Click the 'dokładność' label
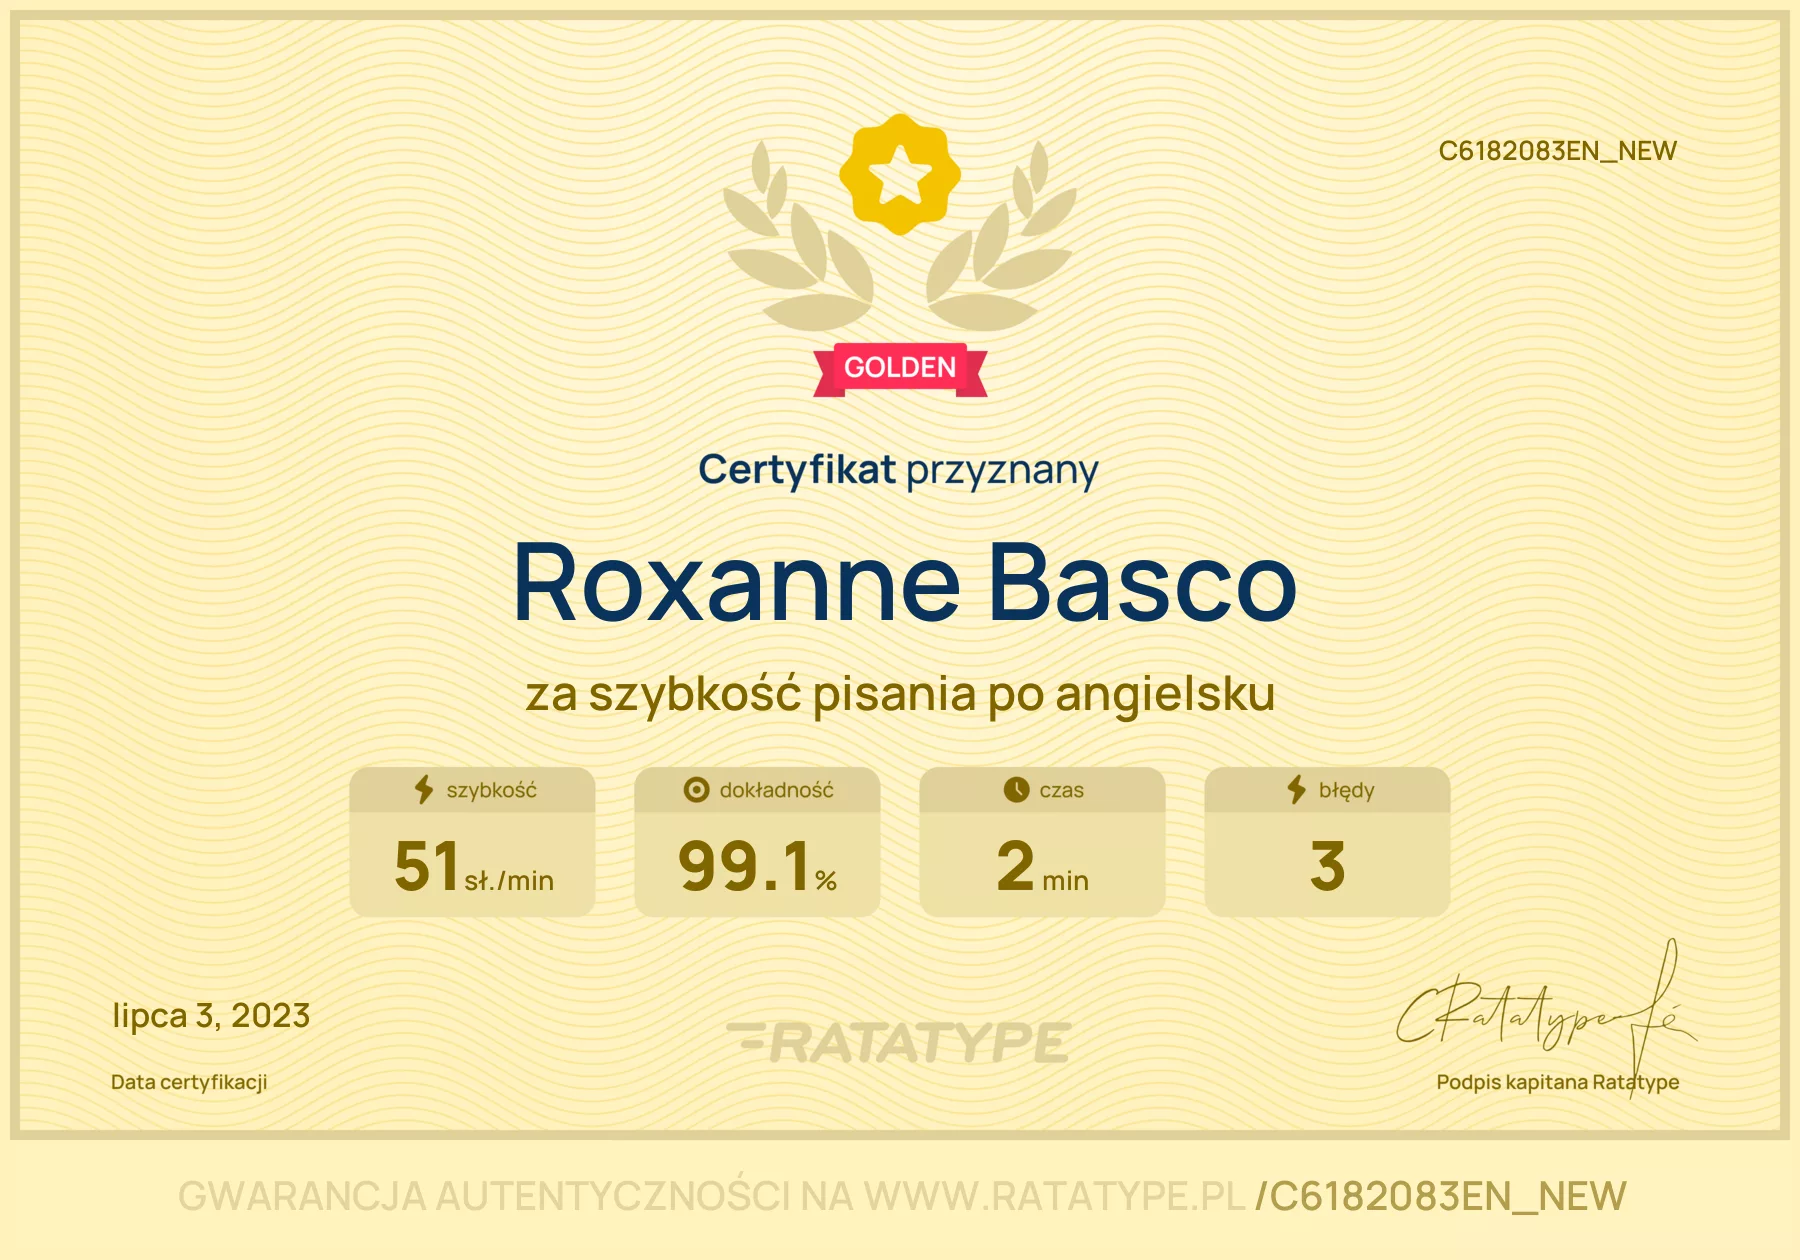The width and height of the screenshot is (1800, 1260). pos(776,790)
